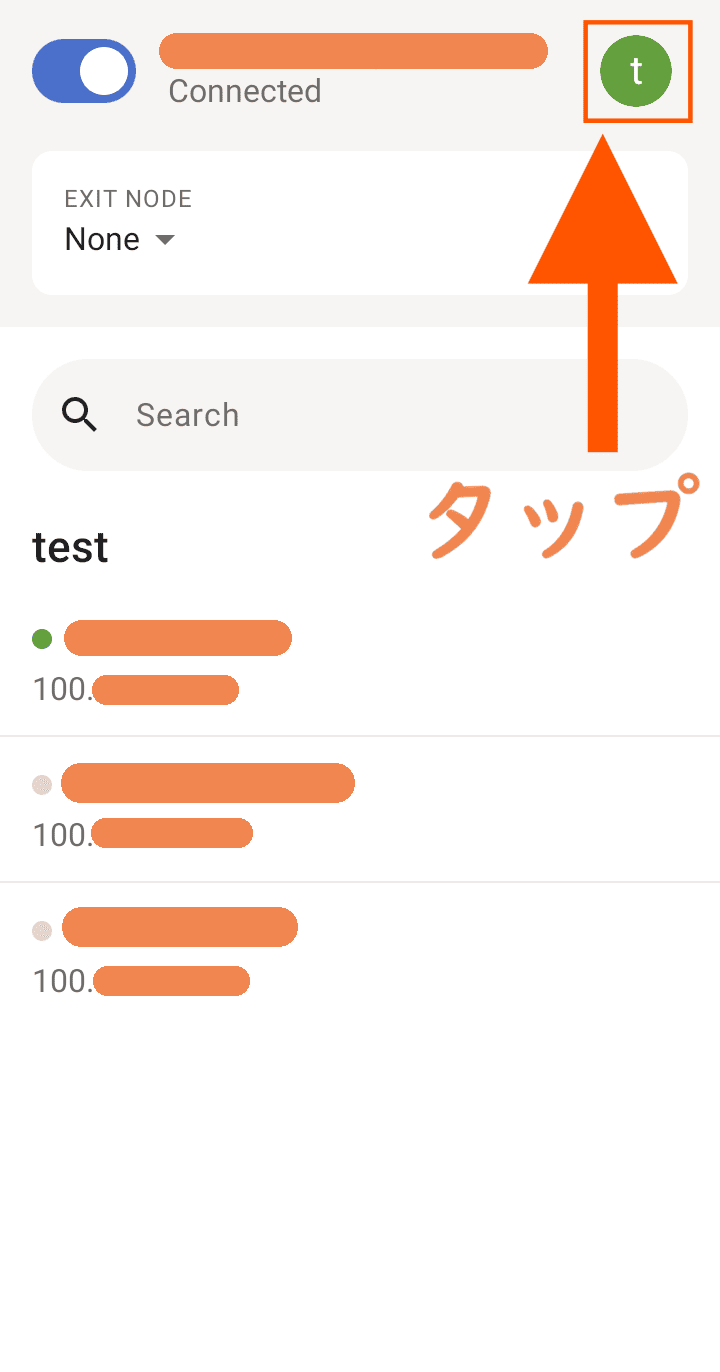
Task: Click the second device's 100. IP address
Action: pyautogui.click(x=142, y=834)
